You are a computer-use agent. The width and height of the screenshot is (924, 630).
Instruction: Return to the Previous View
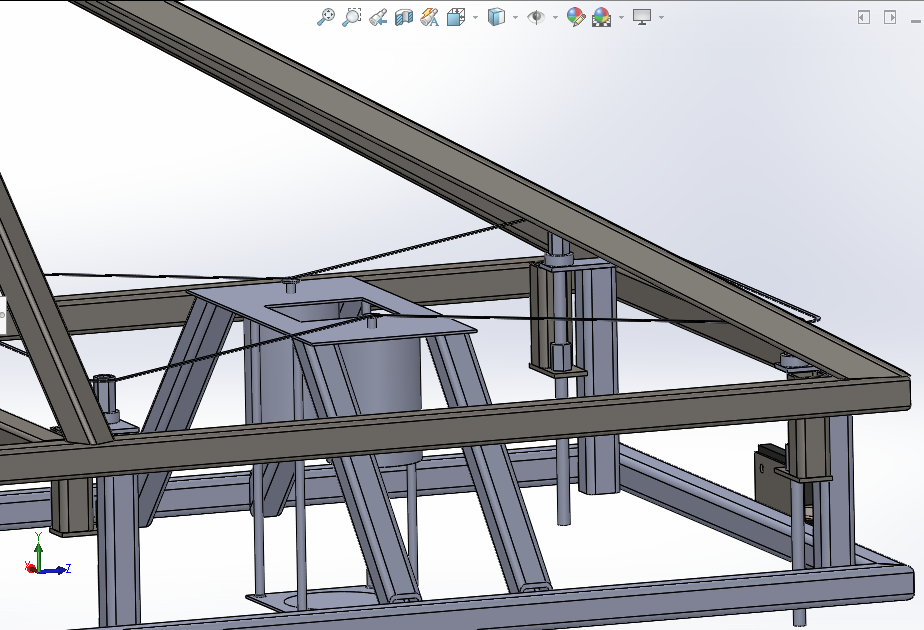click(378, 18)
